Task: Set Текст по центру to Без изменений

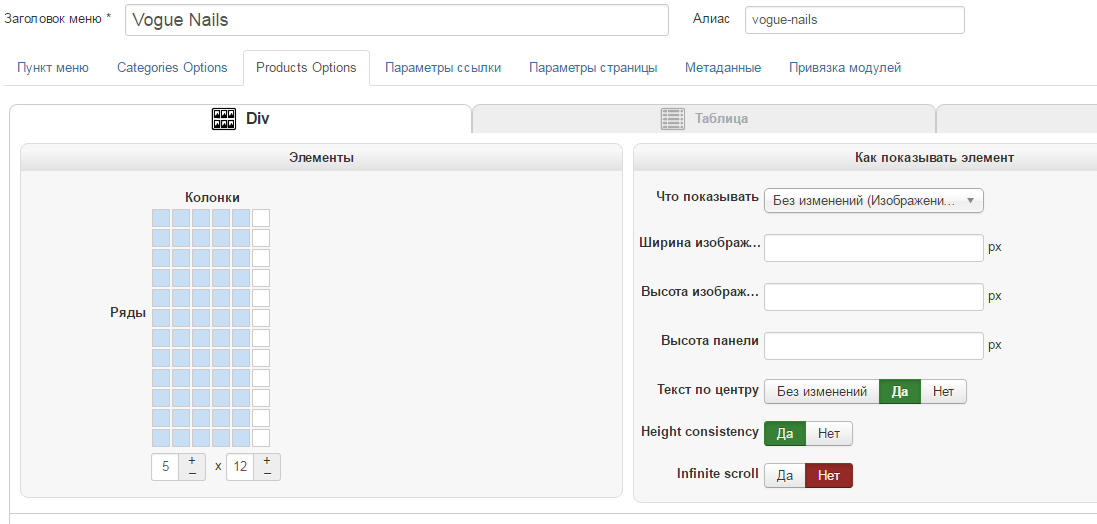Action: (x=821, y=391)
